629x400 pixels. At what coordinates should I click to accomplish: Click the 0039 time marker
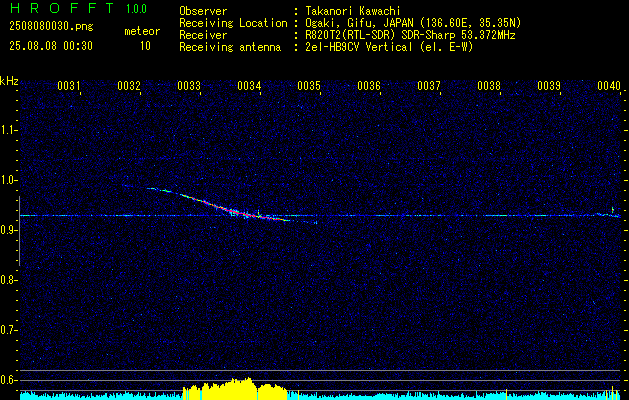coord(548,85)
